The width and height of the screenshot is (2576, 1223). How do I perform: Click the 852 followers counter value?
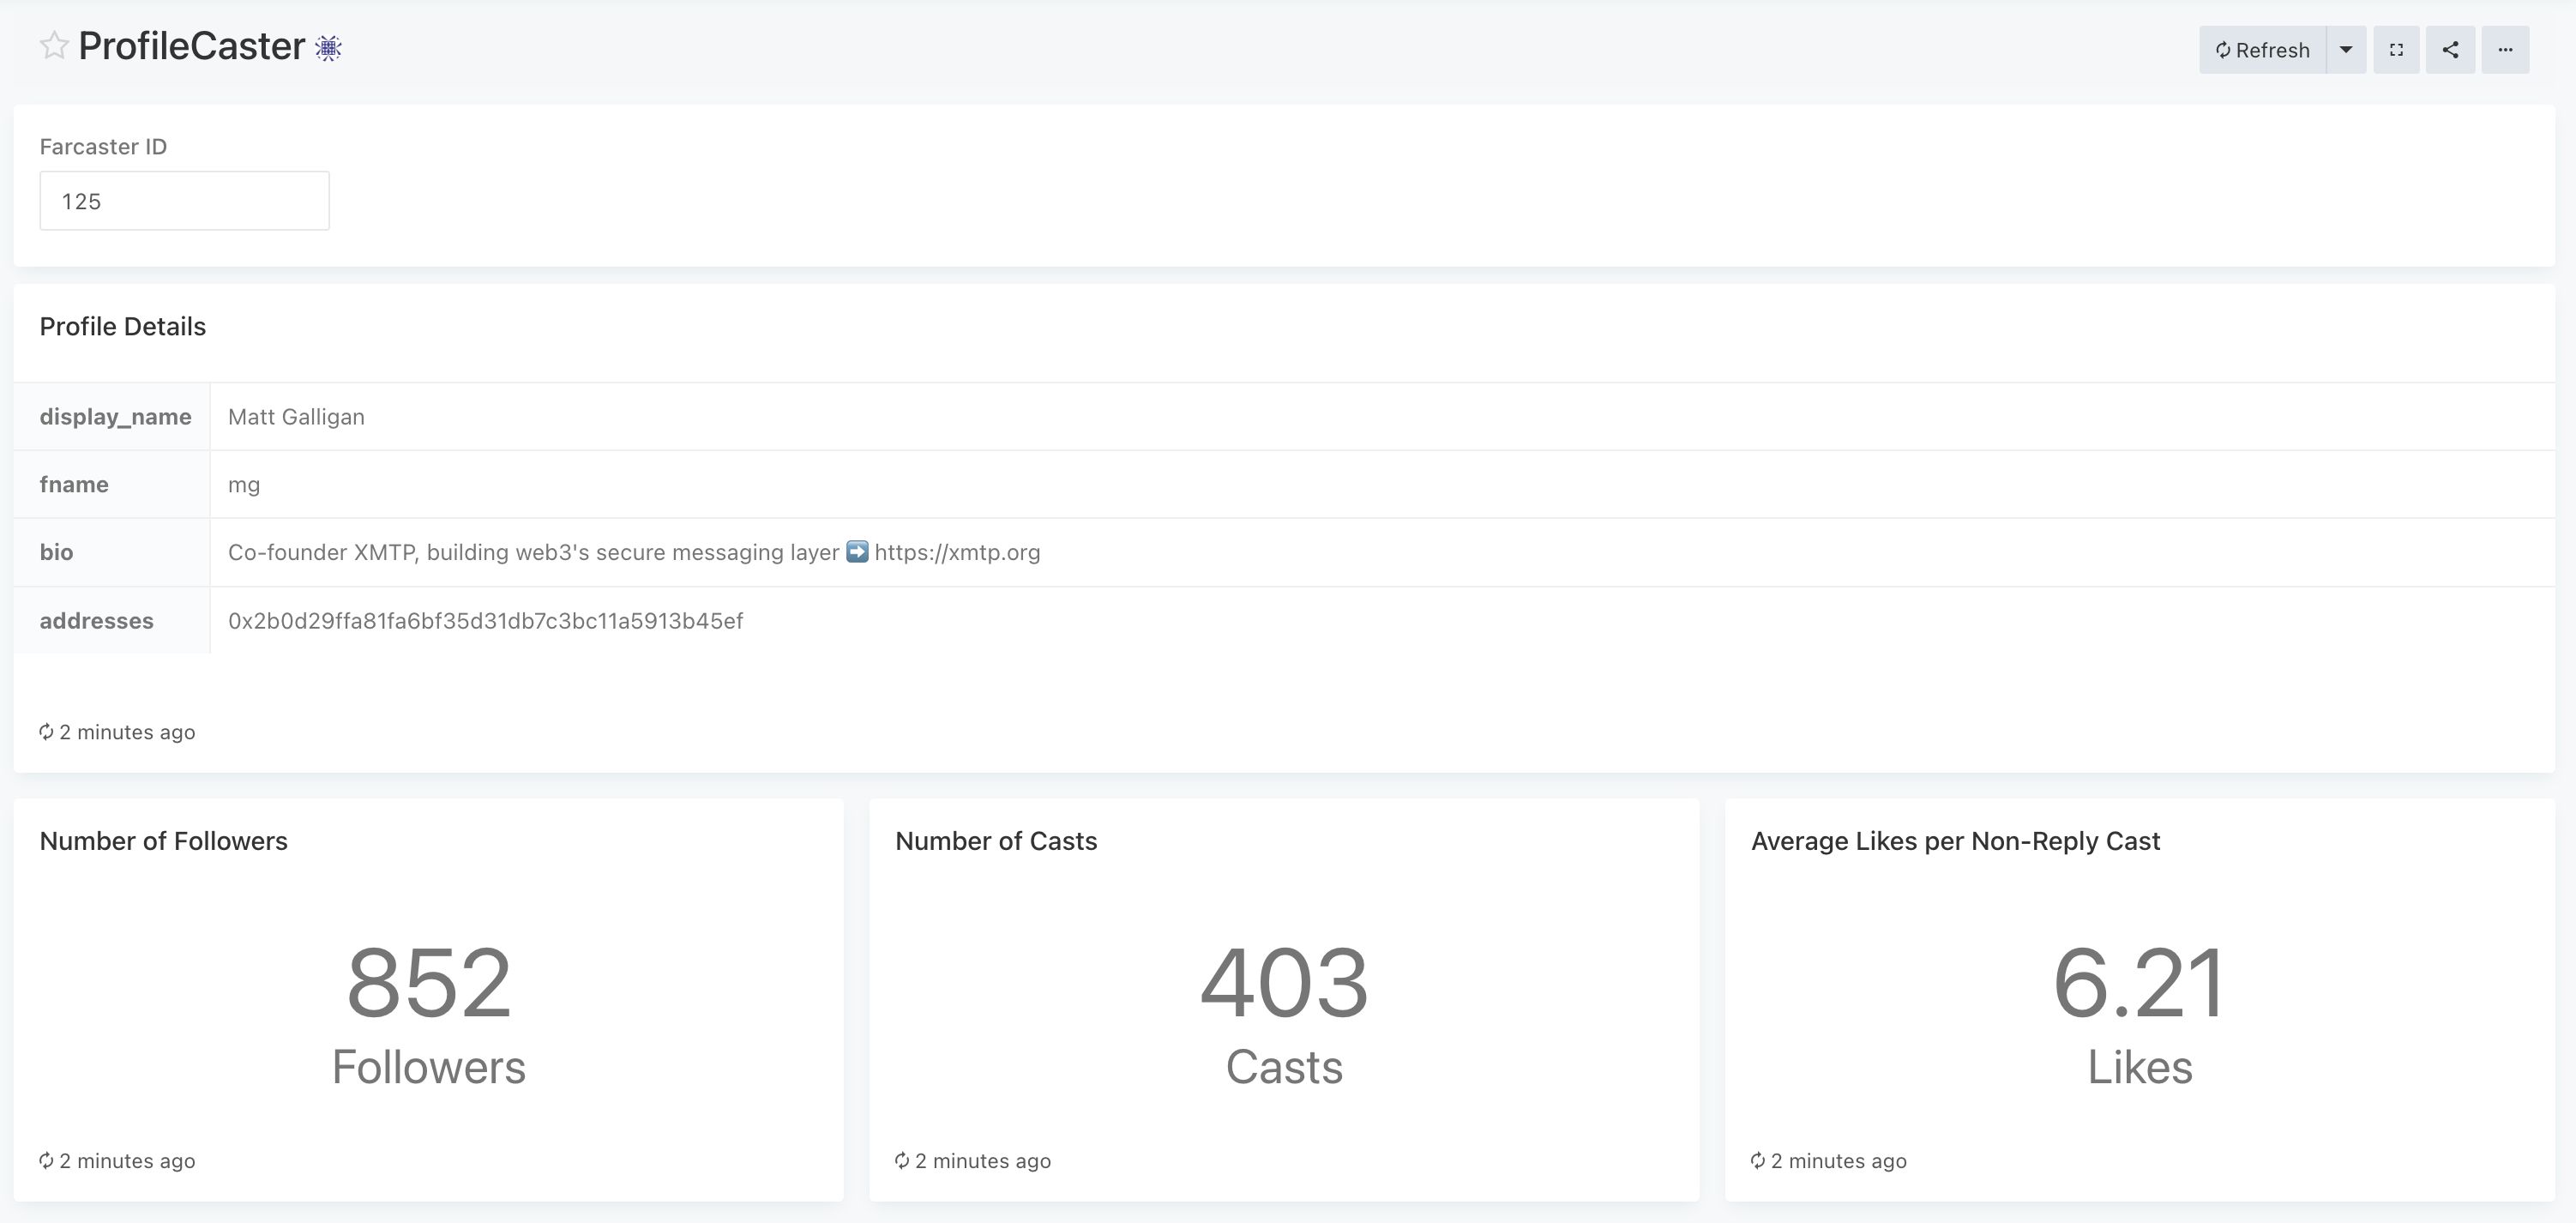(x=429, y=984)
